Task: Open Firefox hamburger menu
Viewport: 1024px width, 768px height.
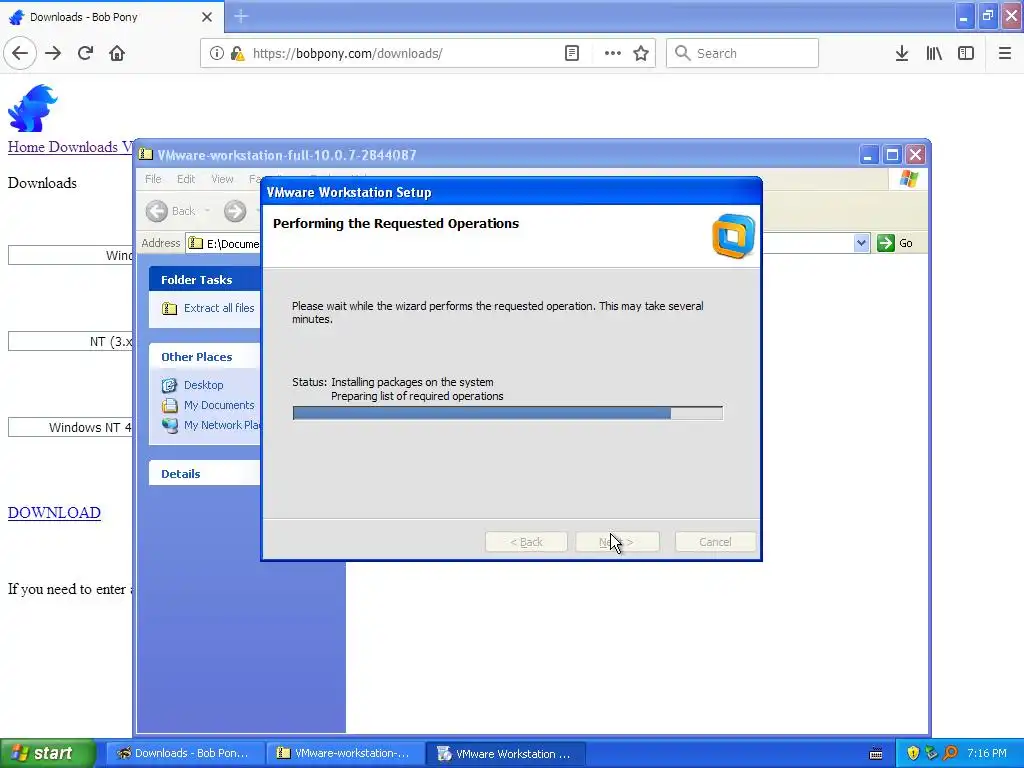Action: [x=1004, y=54]
